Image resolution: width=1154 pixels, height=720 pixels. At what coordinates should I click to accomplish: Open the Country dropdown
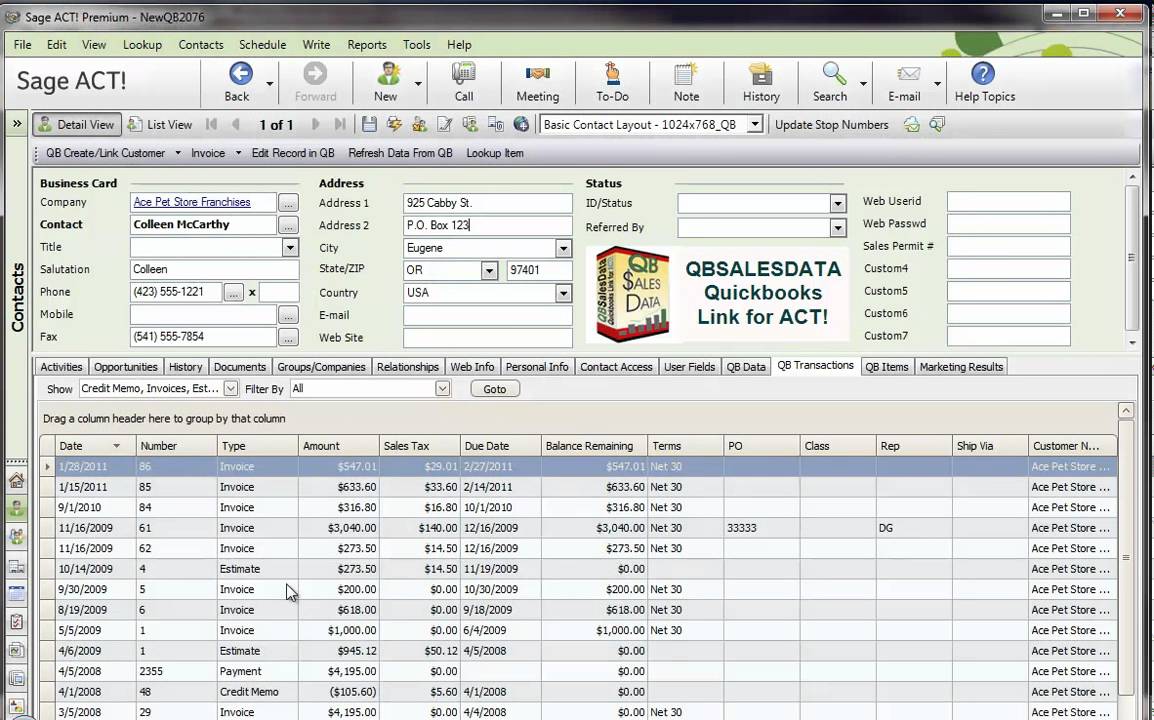point(563,293)
